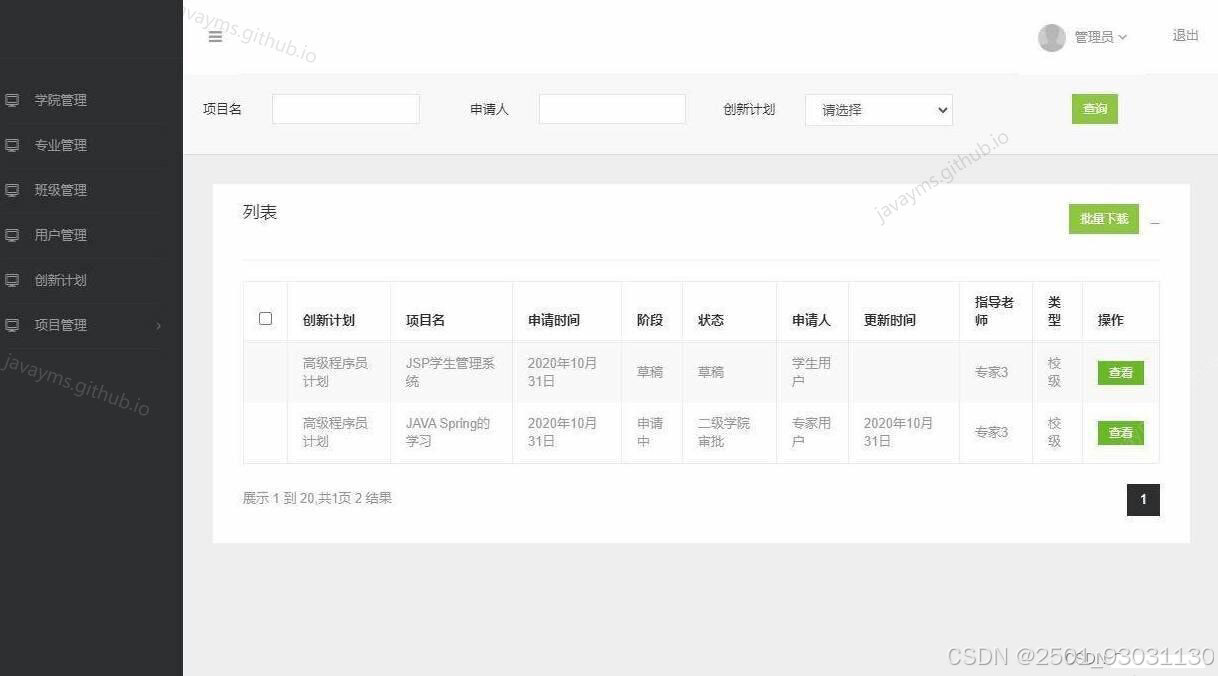This screenshot has height=676, width=1218.
Task: Open 创新计划 in the sidebar
Action: click(x=61, y=280)
